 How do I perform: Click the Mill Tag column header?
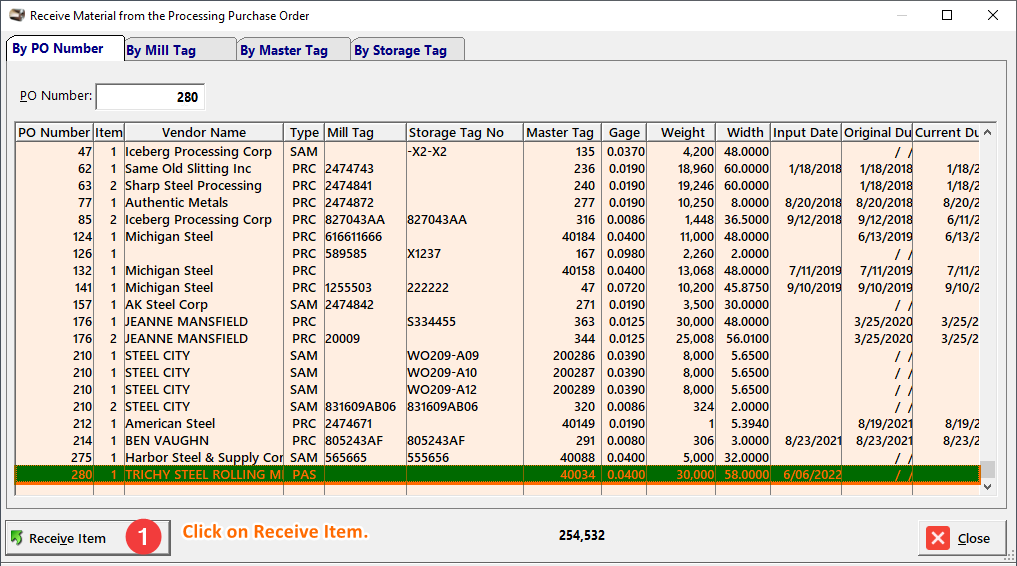(x=365, y=132)
